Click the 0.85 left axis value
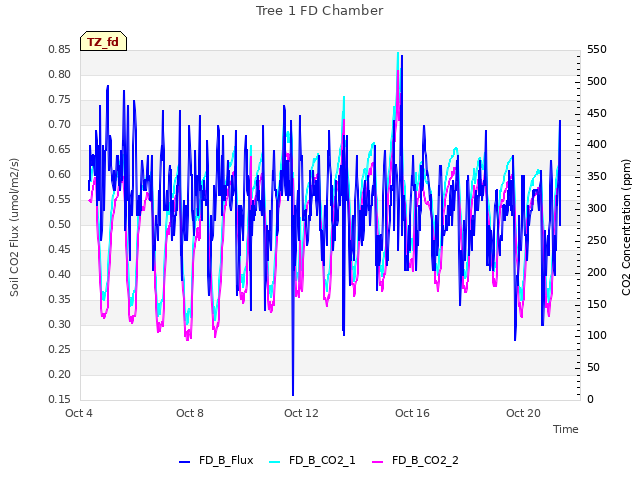 click(60, 49)
